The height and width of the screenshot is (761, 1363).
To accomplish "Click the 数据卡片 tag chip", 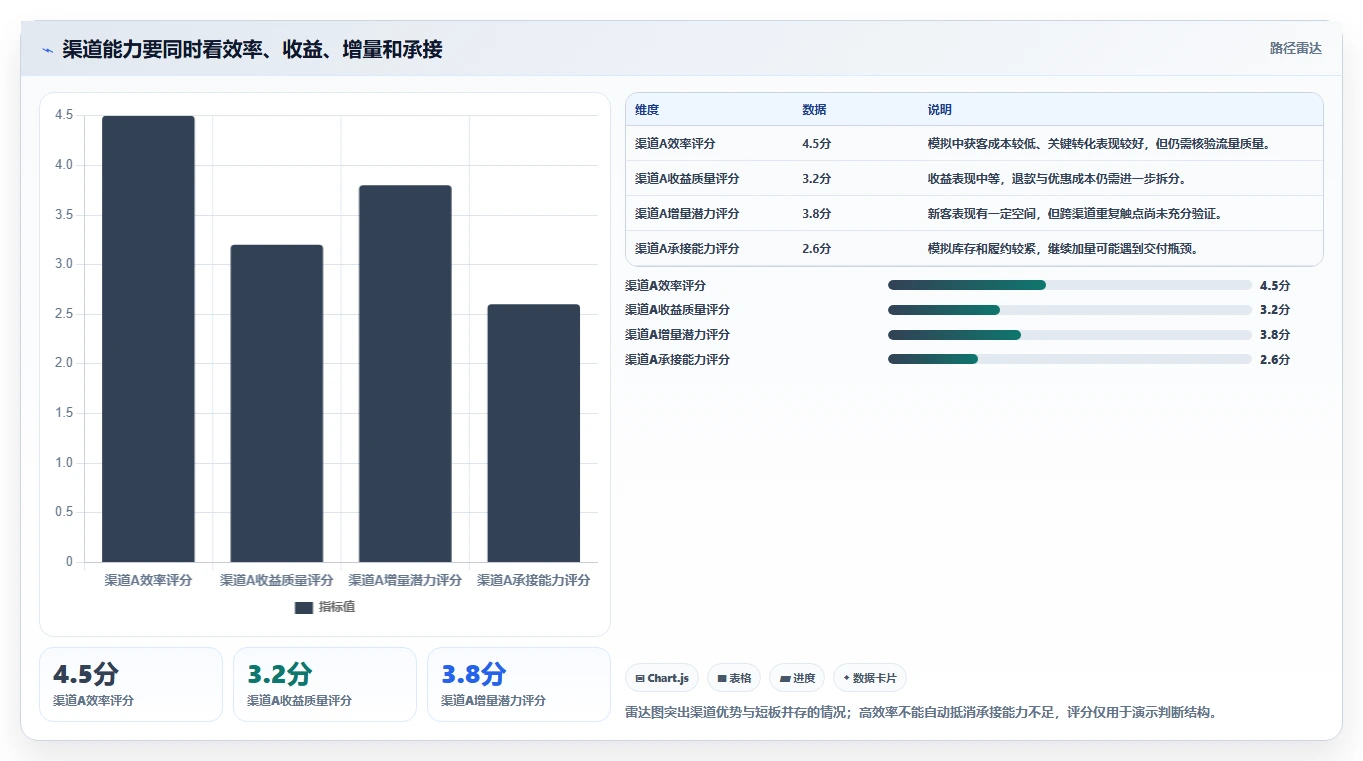I will tap(870, 678).
